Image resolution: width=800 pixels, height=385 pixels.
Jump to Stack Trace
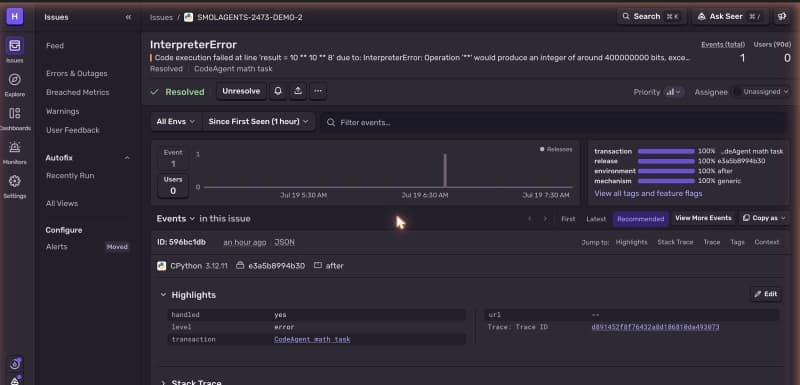675,242
